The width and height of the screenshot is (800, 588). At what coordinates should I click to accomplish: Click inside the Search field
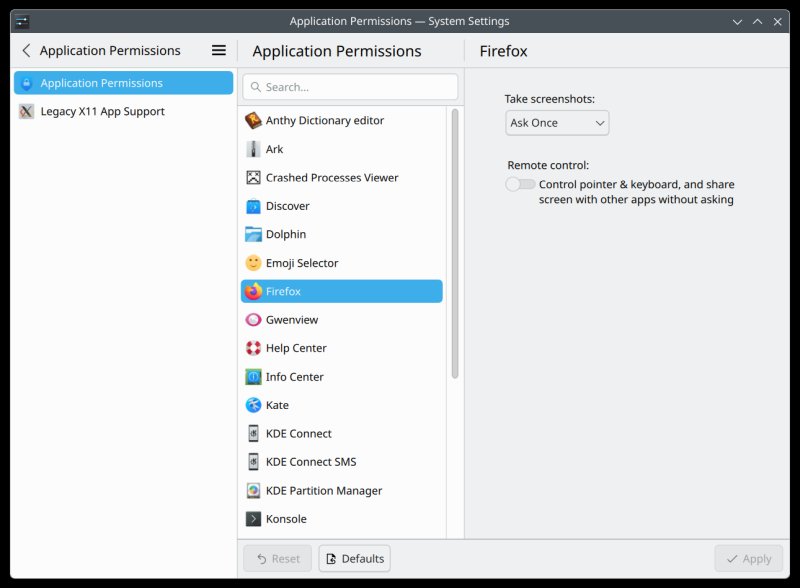coord(349,87)
